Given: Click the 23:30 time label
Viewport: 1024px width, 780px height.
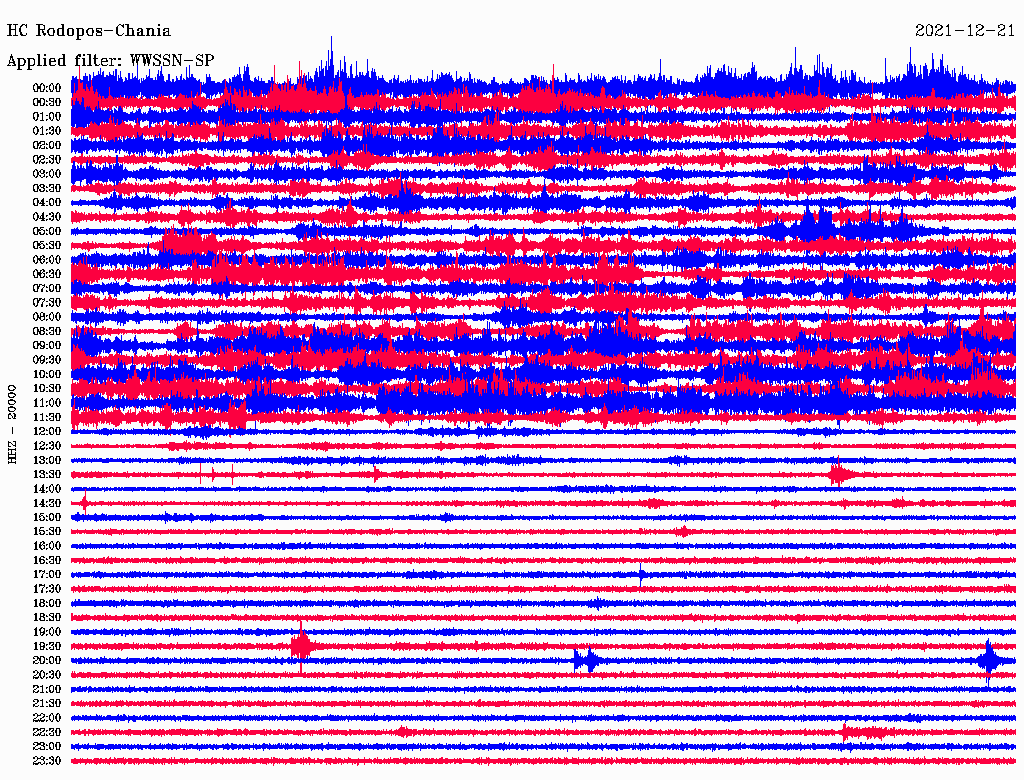Looking at the screenshot, I should point(47,761).
